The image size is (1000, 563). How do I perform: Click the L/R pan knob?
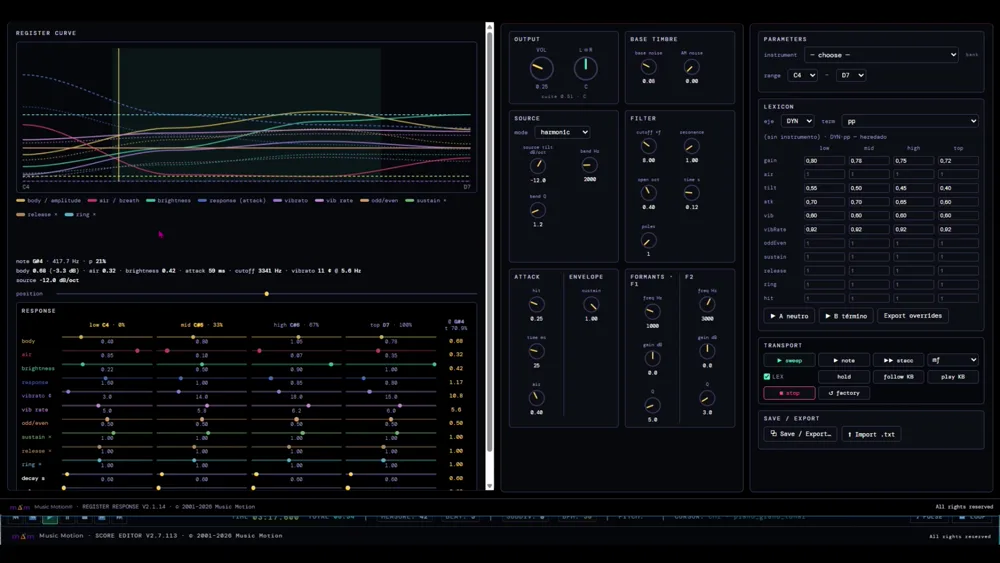click(585, 68)
